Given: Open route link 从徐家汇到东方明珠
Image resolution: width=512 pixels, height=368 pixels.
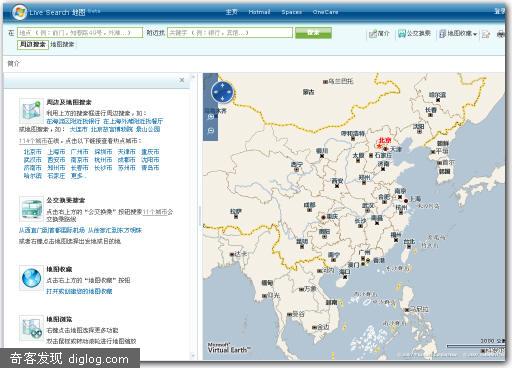Looking at the screenshot, I should (115, 230).
